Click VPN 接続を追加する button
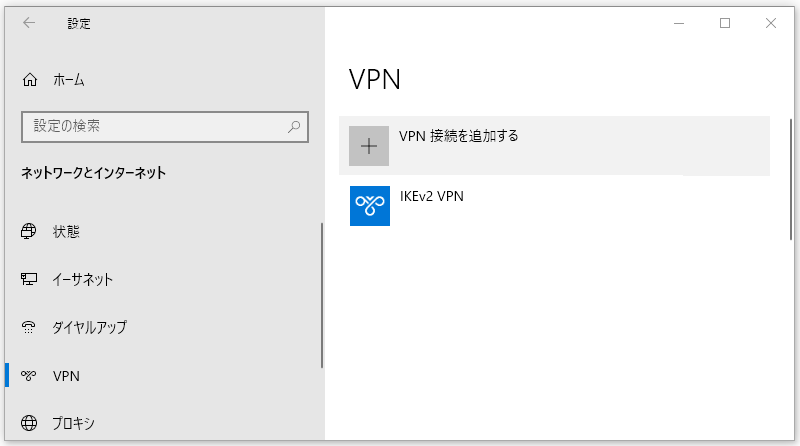Screen dimensions: 800x446 (x=554, y=146)
